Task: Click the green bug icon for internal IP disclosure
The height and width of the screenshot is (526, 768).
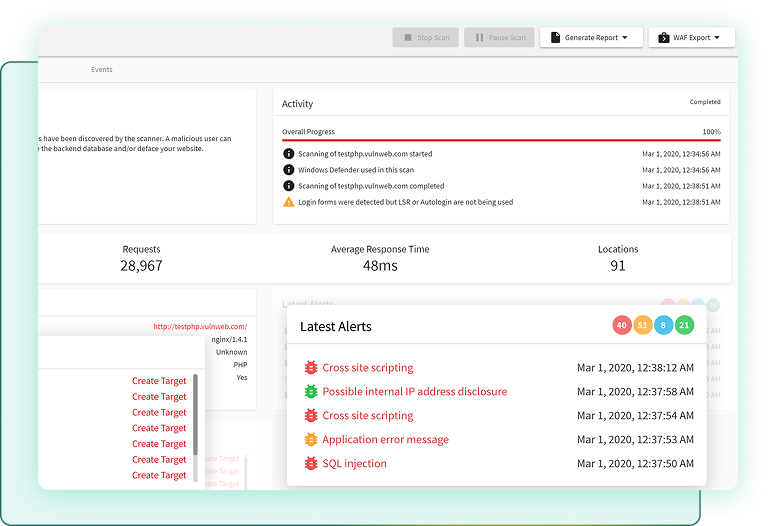Action: point(311,392)
